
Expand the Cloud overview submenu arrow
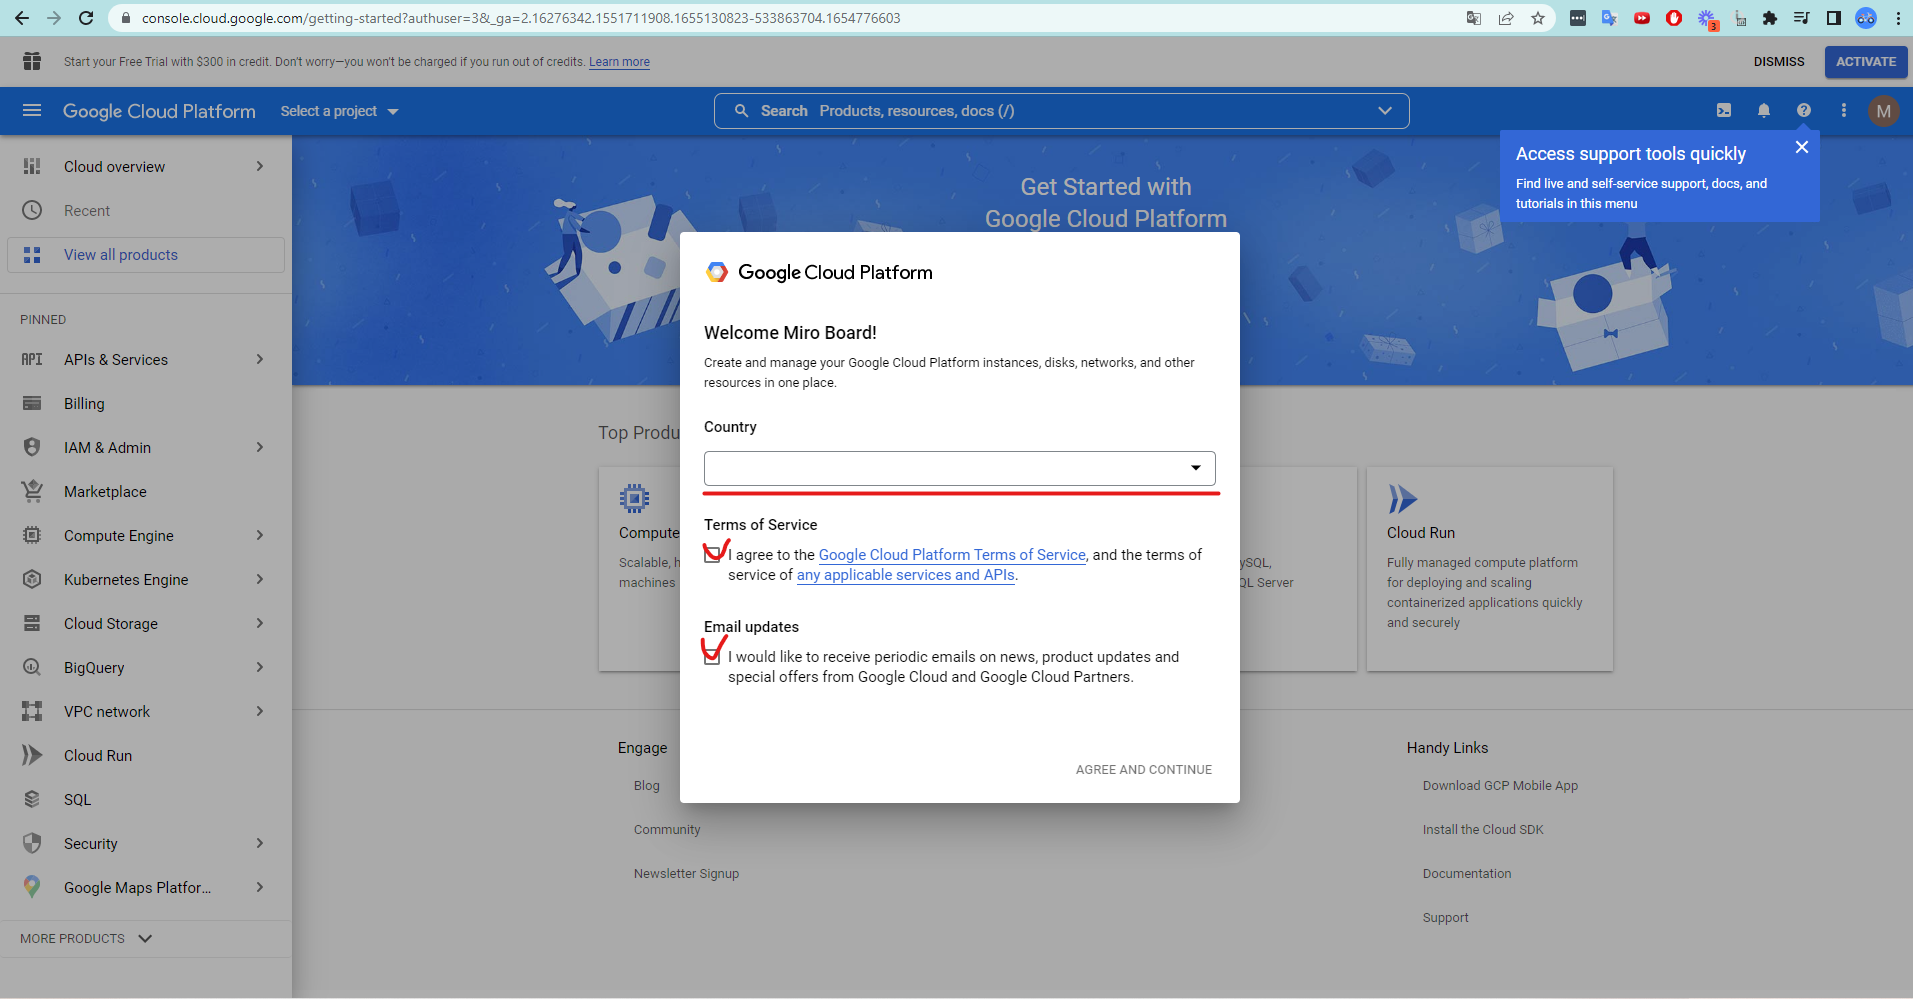(260, 167)
